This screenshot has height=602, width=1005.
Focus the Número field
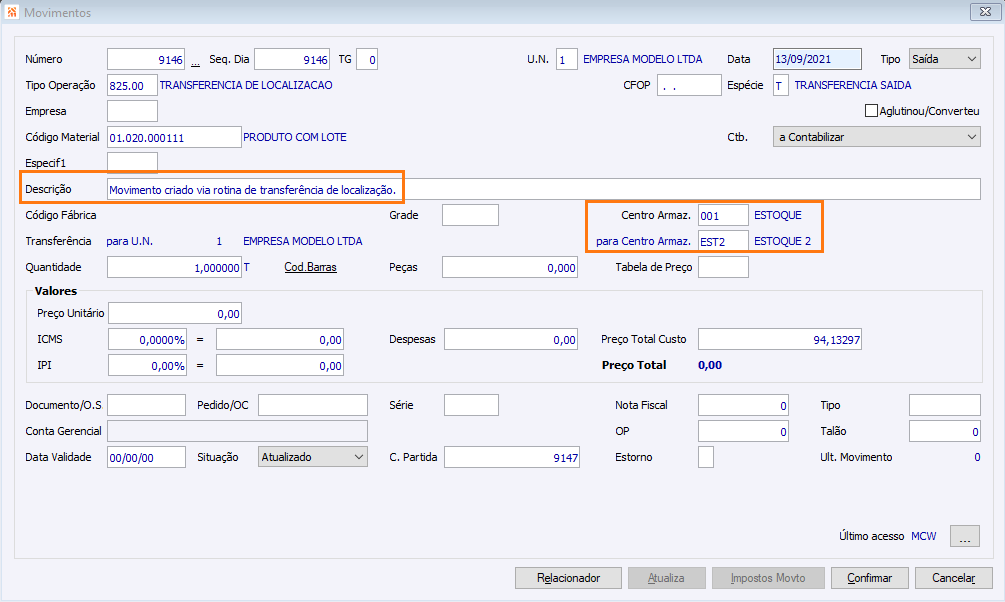tap(146, 59)
